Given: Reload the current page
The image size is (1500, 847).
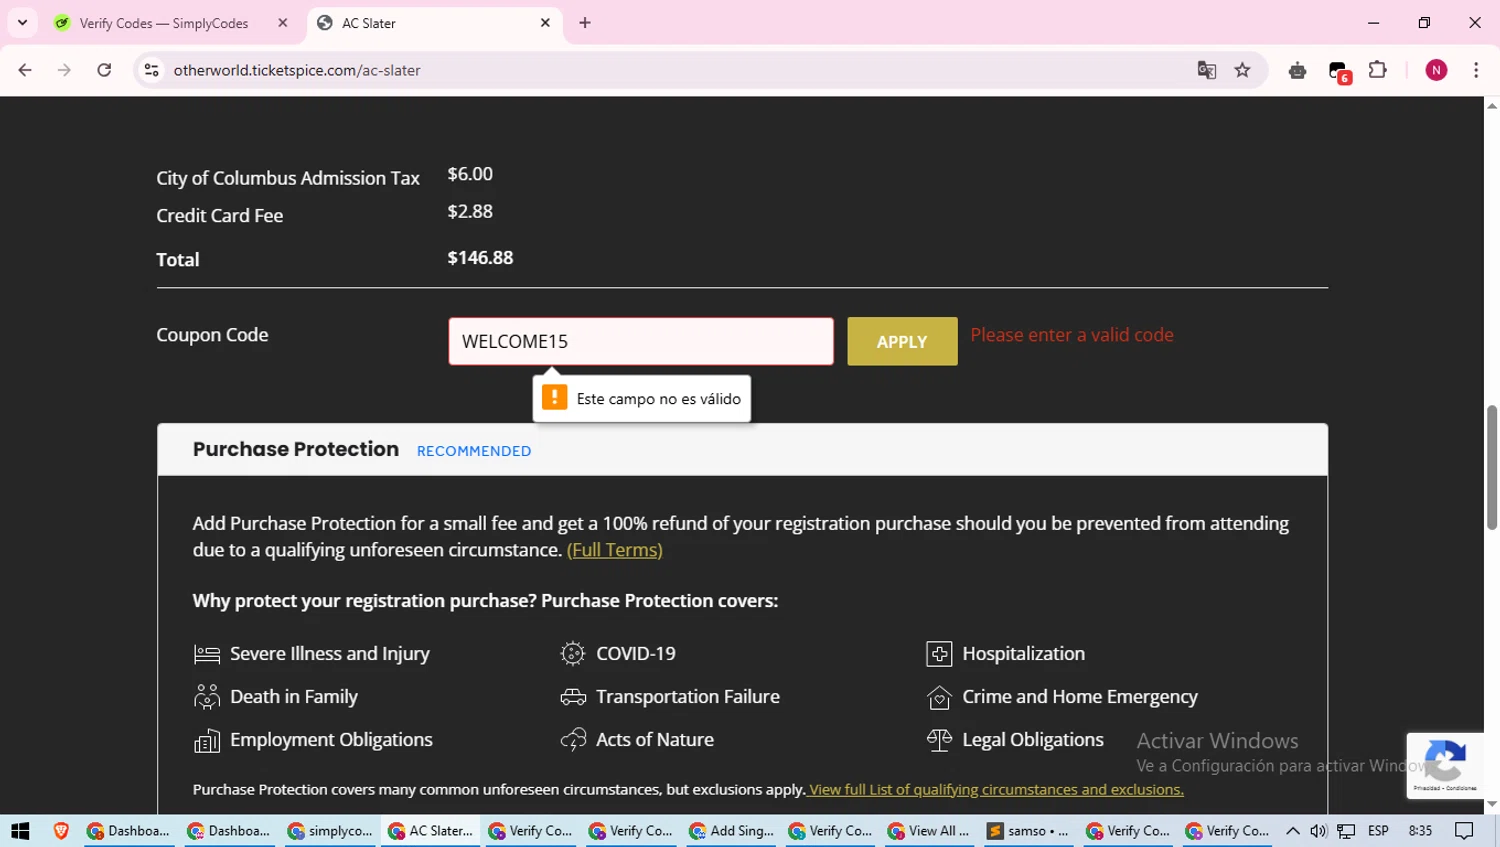Looking at the screenshot, I should coord(104,70).
